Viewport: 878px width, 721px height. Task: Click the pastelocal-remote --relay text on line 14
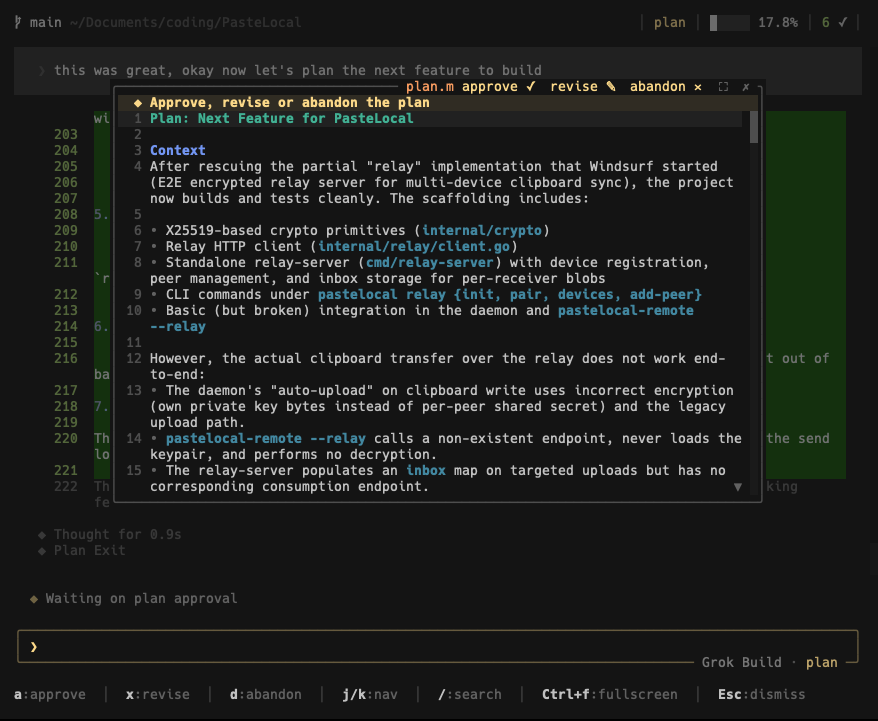(x=265, y=438)
